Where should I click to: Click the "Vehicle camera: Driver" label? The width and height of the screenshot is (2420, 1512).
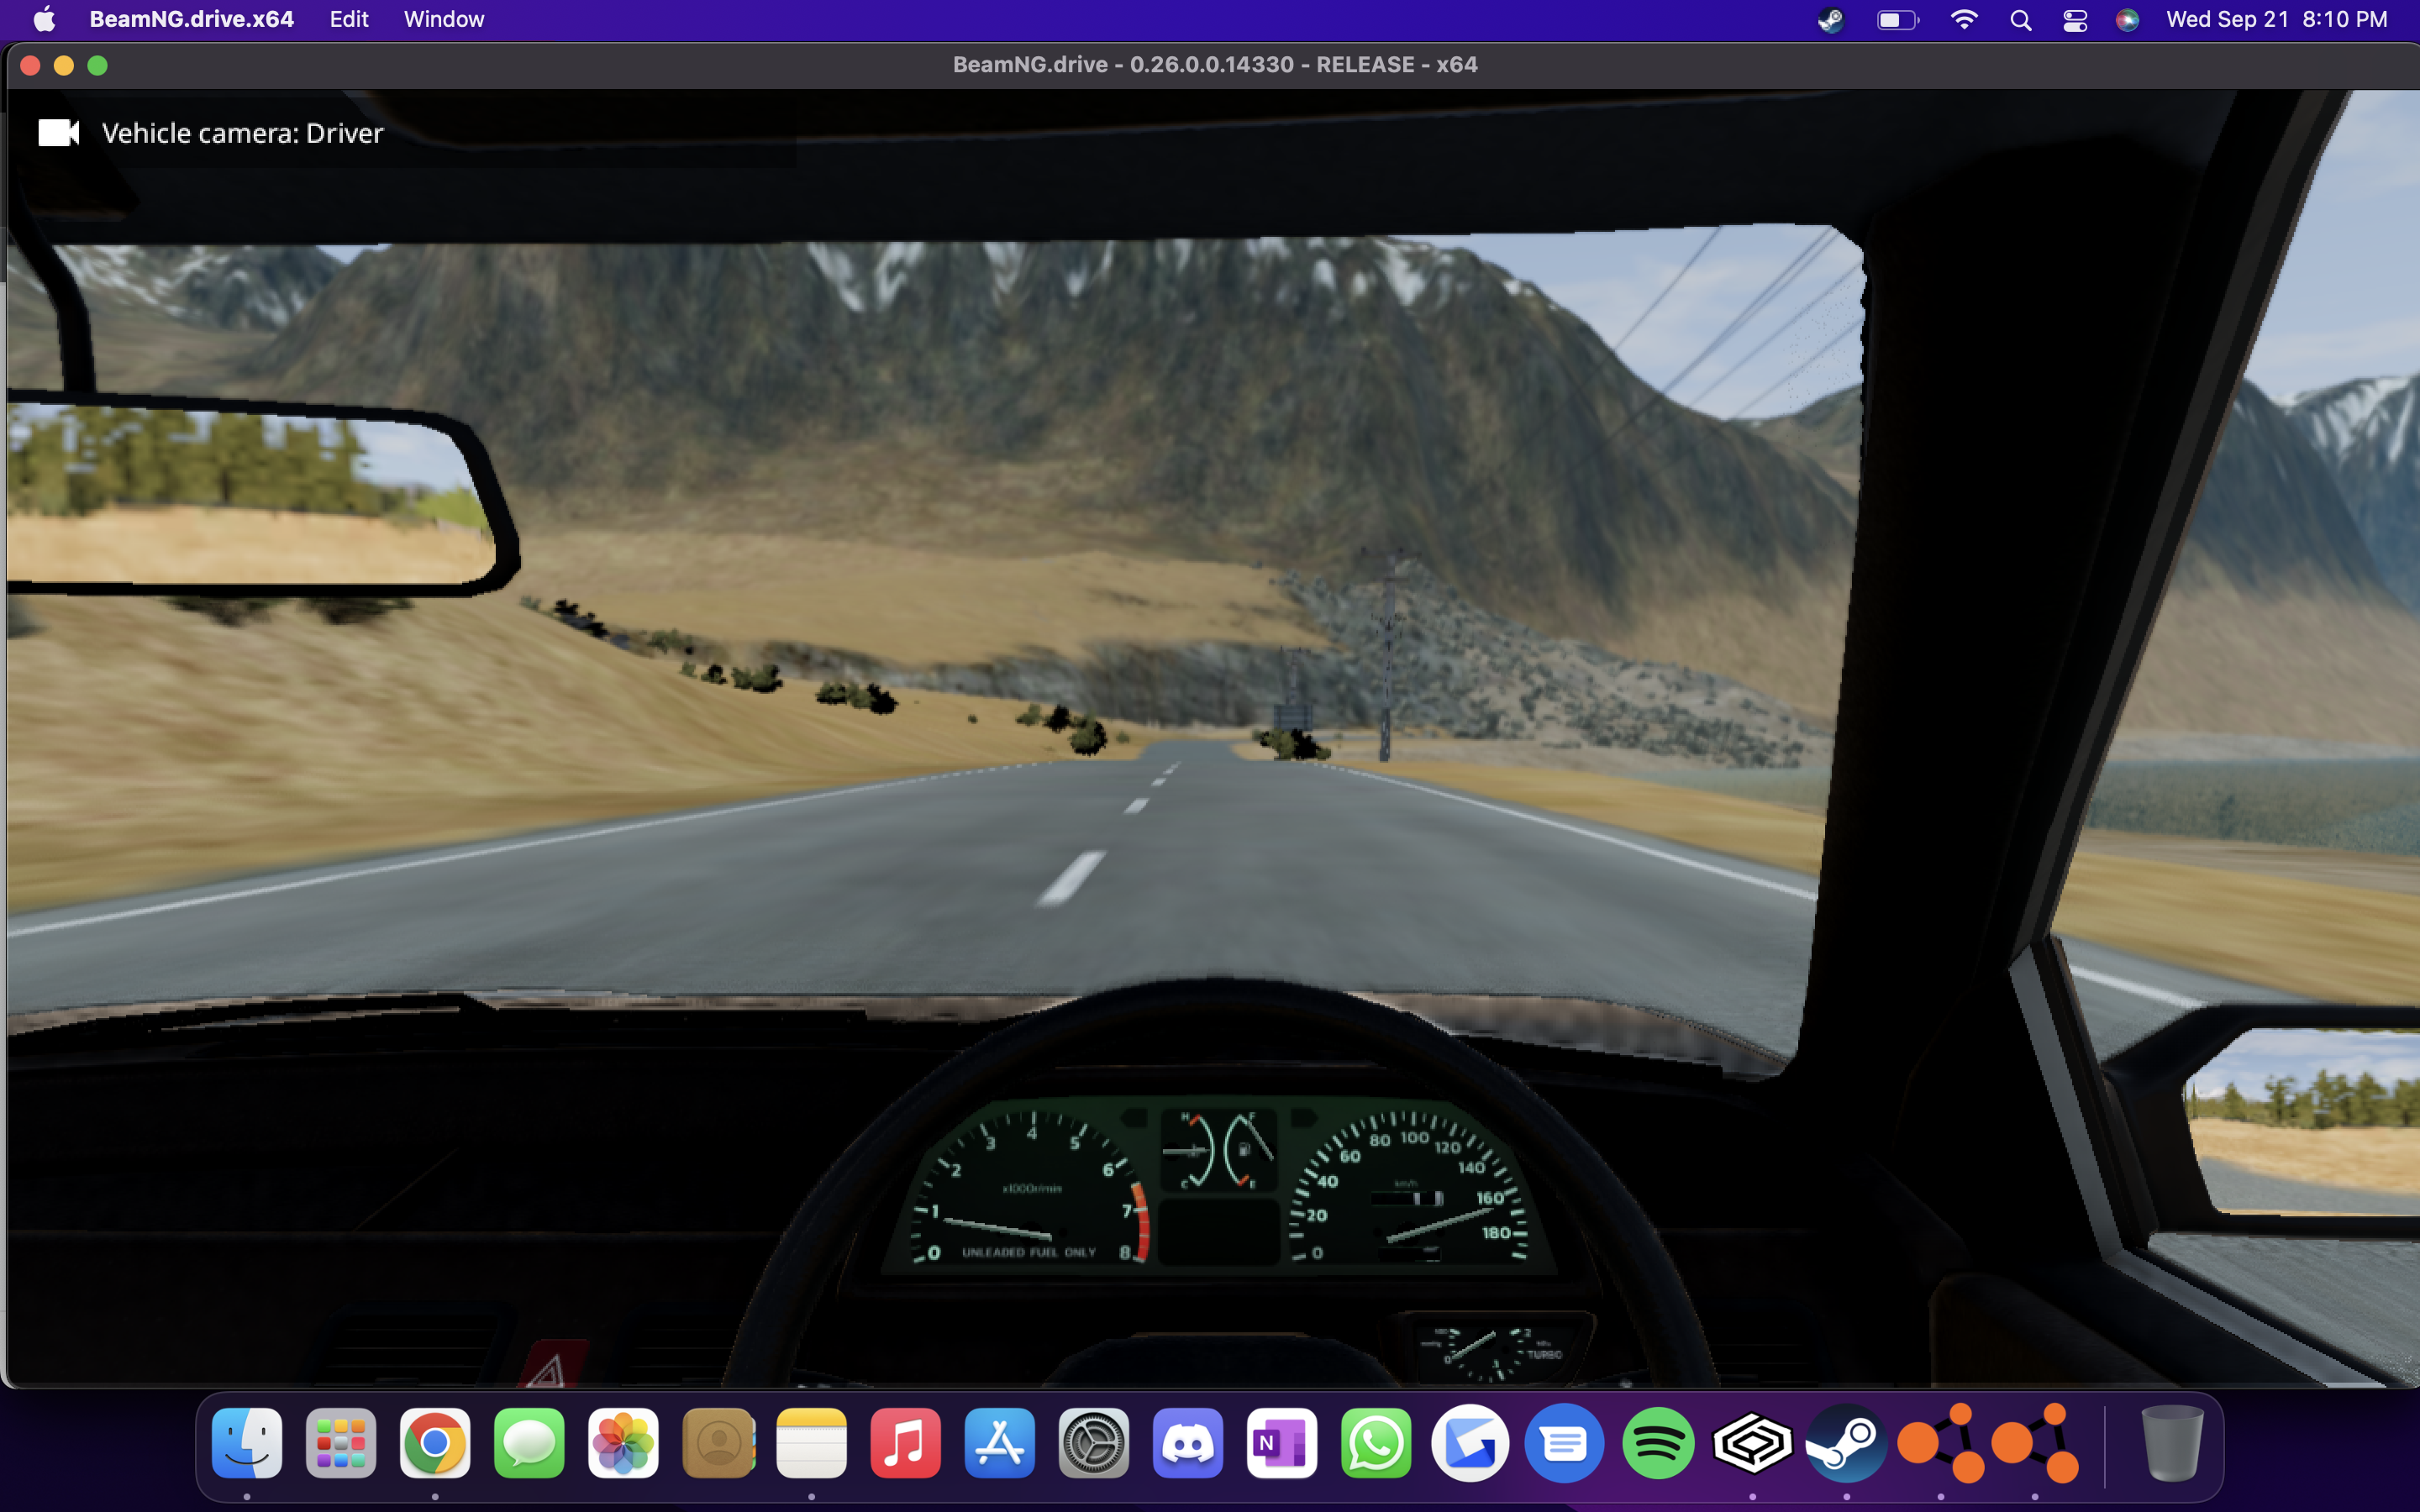tap(242, 133)
